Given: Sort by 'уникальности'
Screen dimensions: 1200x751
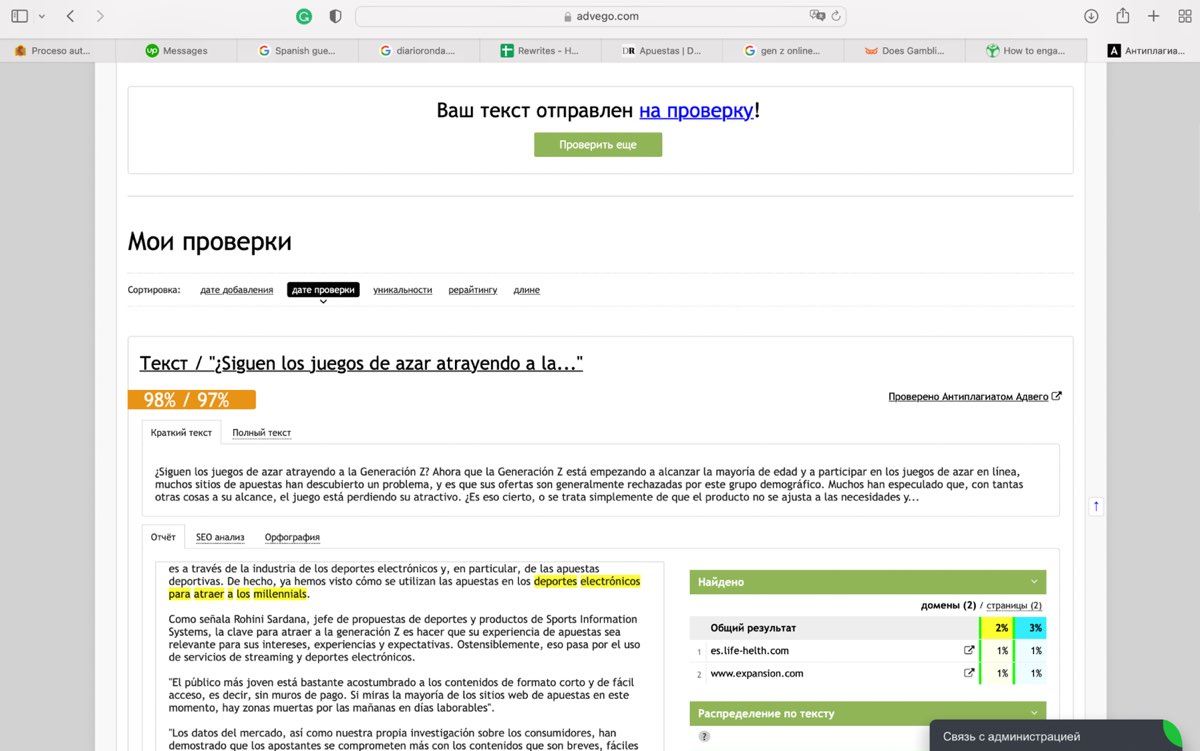Looking at the screenshot, I should (403, 290).
